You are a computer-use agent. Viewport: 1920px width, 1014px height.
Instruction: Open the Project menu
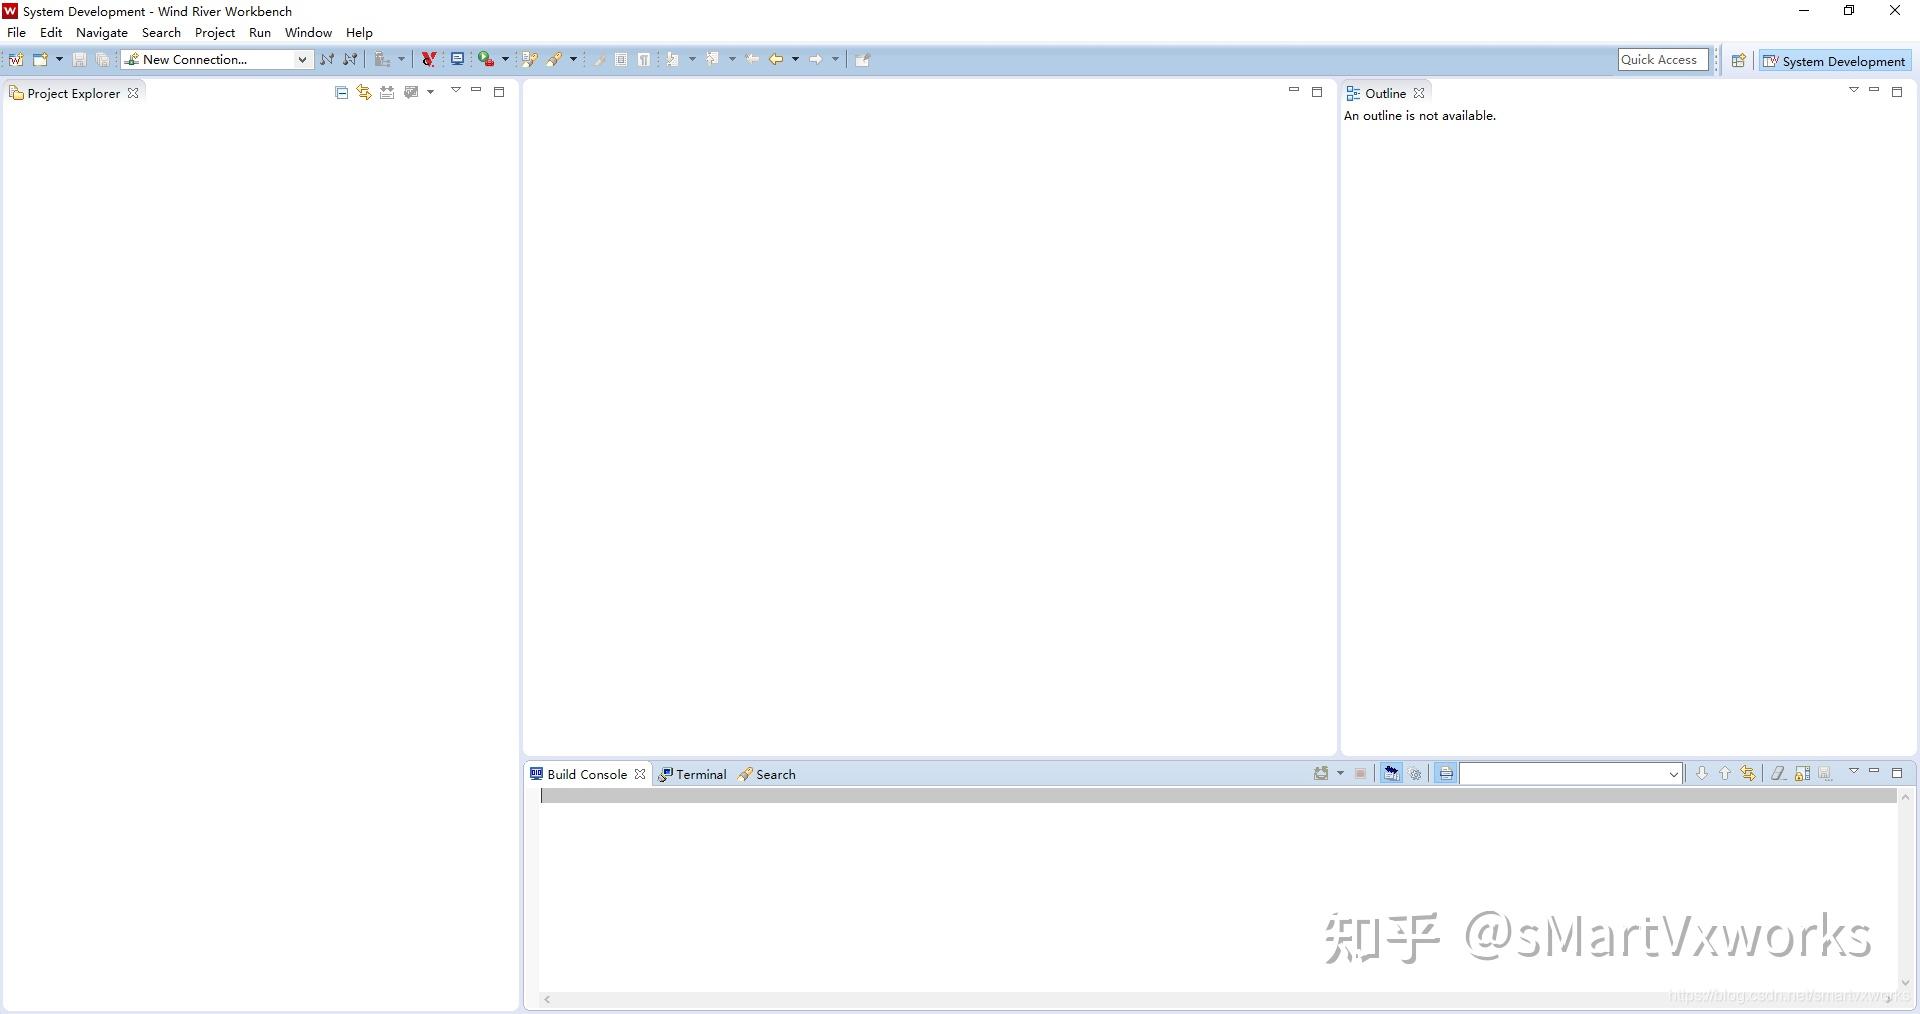click(215, 32)
